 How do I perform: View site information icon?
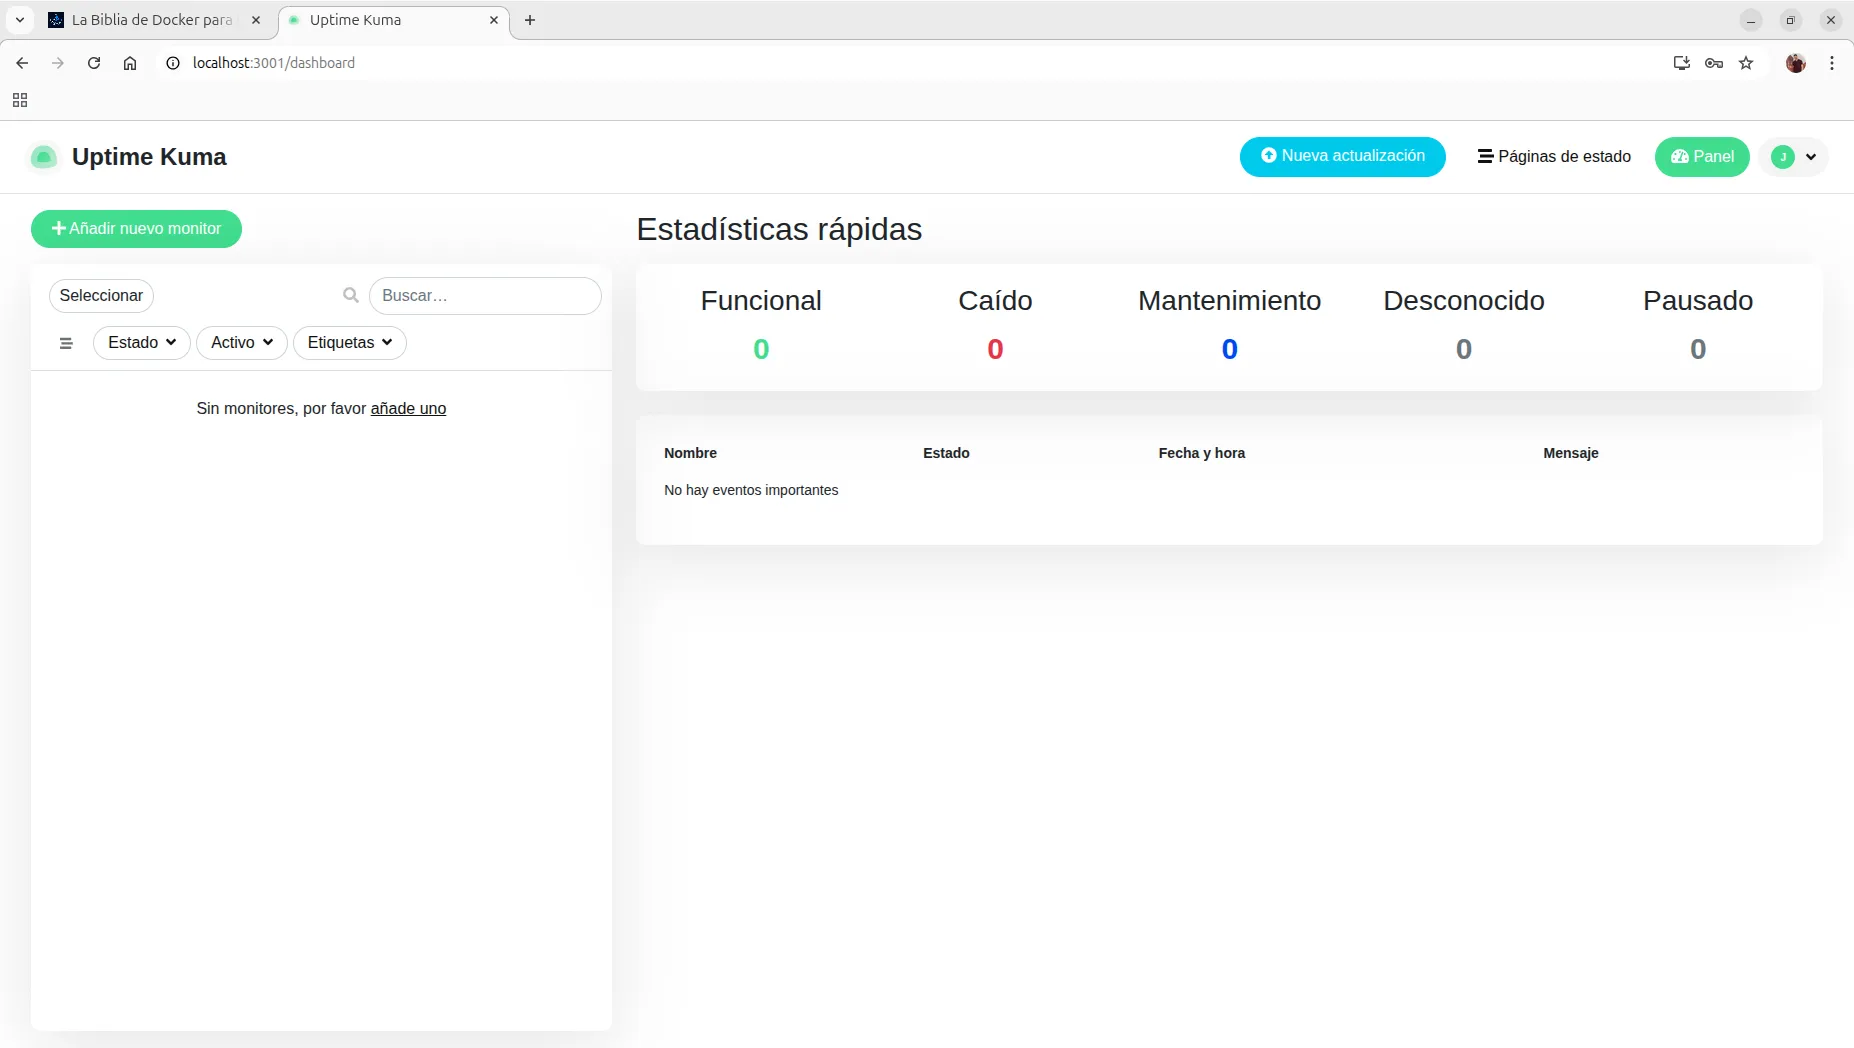point(173,63)
